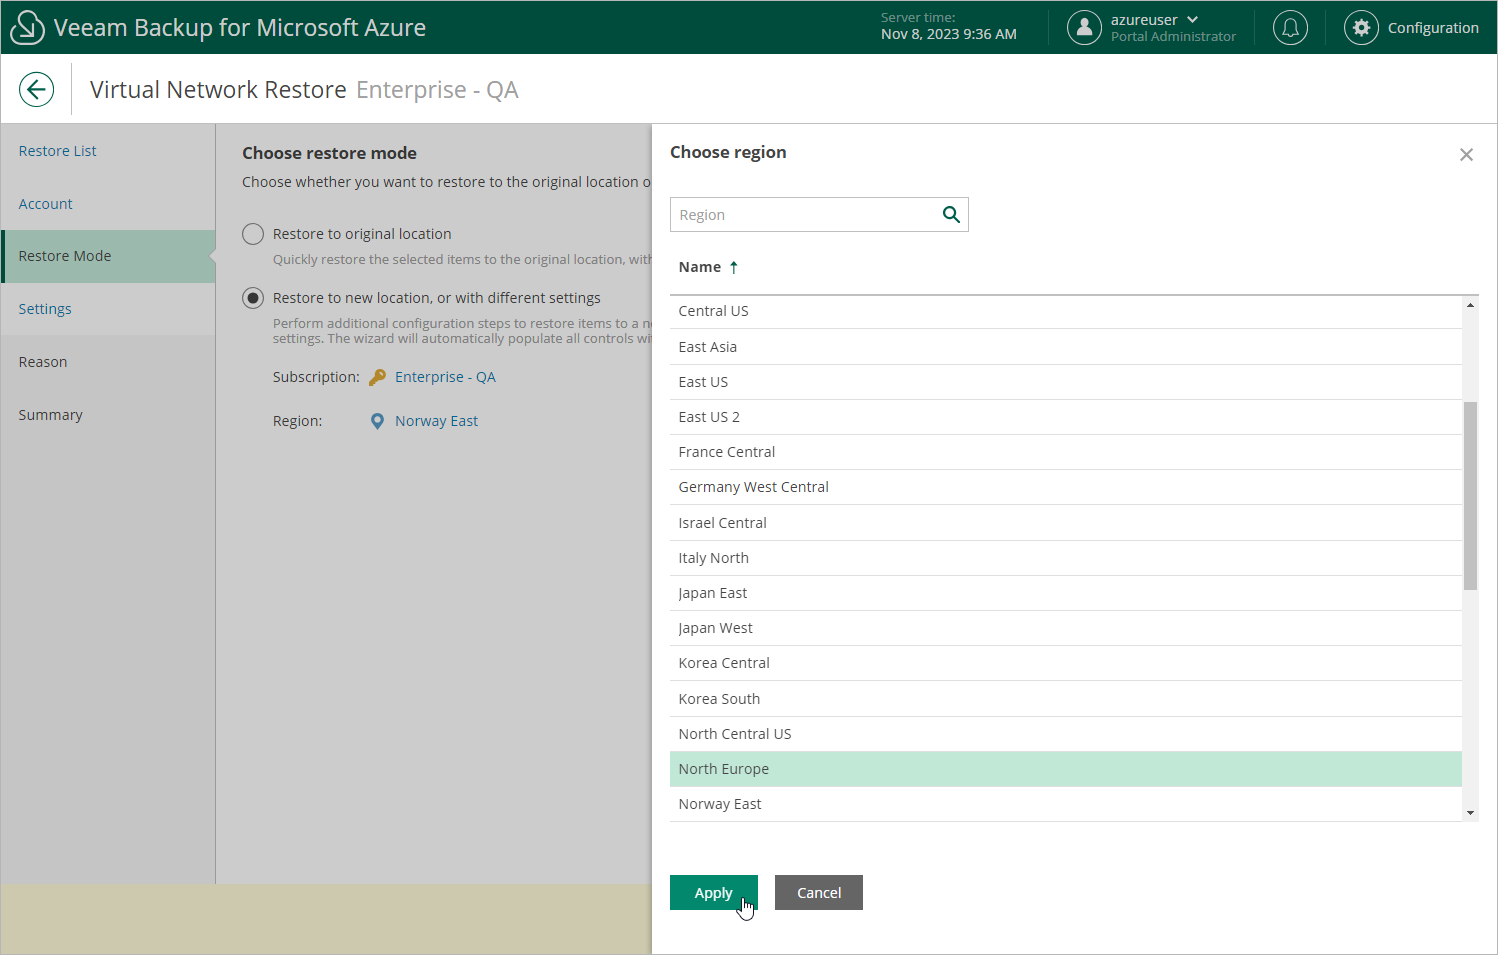Open Configuration gear icon
Image resolution: width=1498 pixels, height=955 pixels.
tap(1361, 28)
